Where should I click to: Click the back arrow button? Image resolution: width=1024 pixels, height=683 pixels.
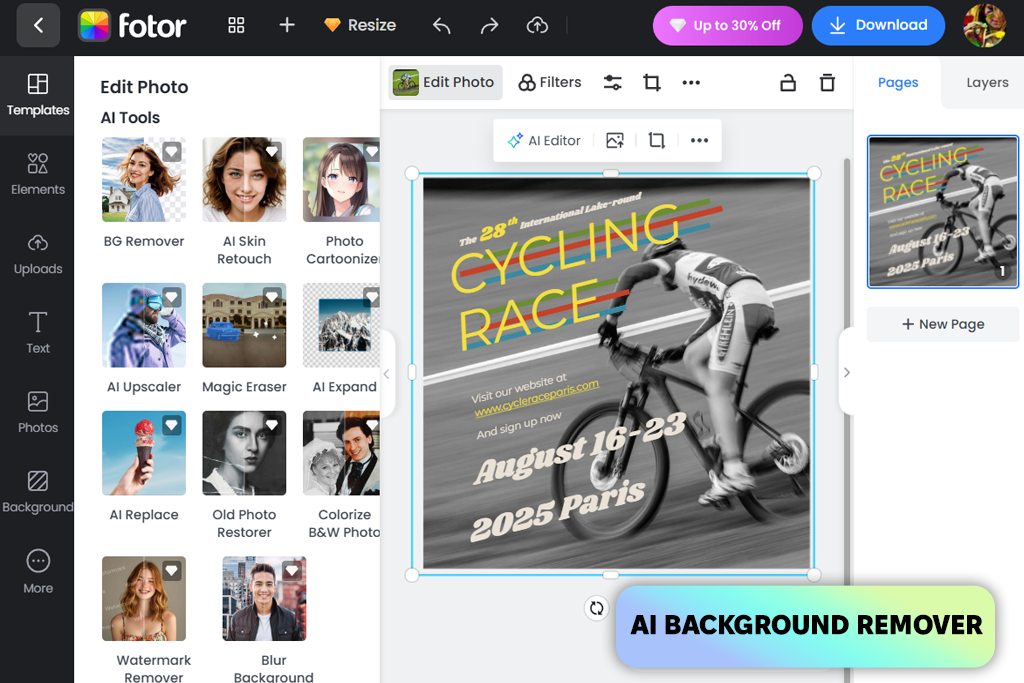pos(38,25)
